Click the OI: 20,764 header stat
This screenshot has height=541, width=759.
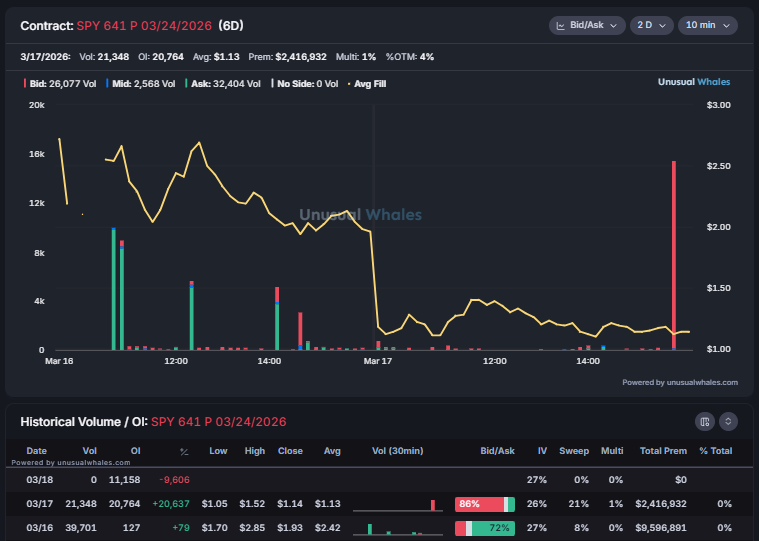(161, 57)
